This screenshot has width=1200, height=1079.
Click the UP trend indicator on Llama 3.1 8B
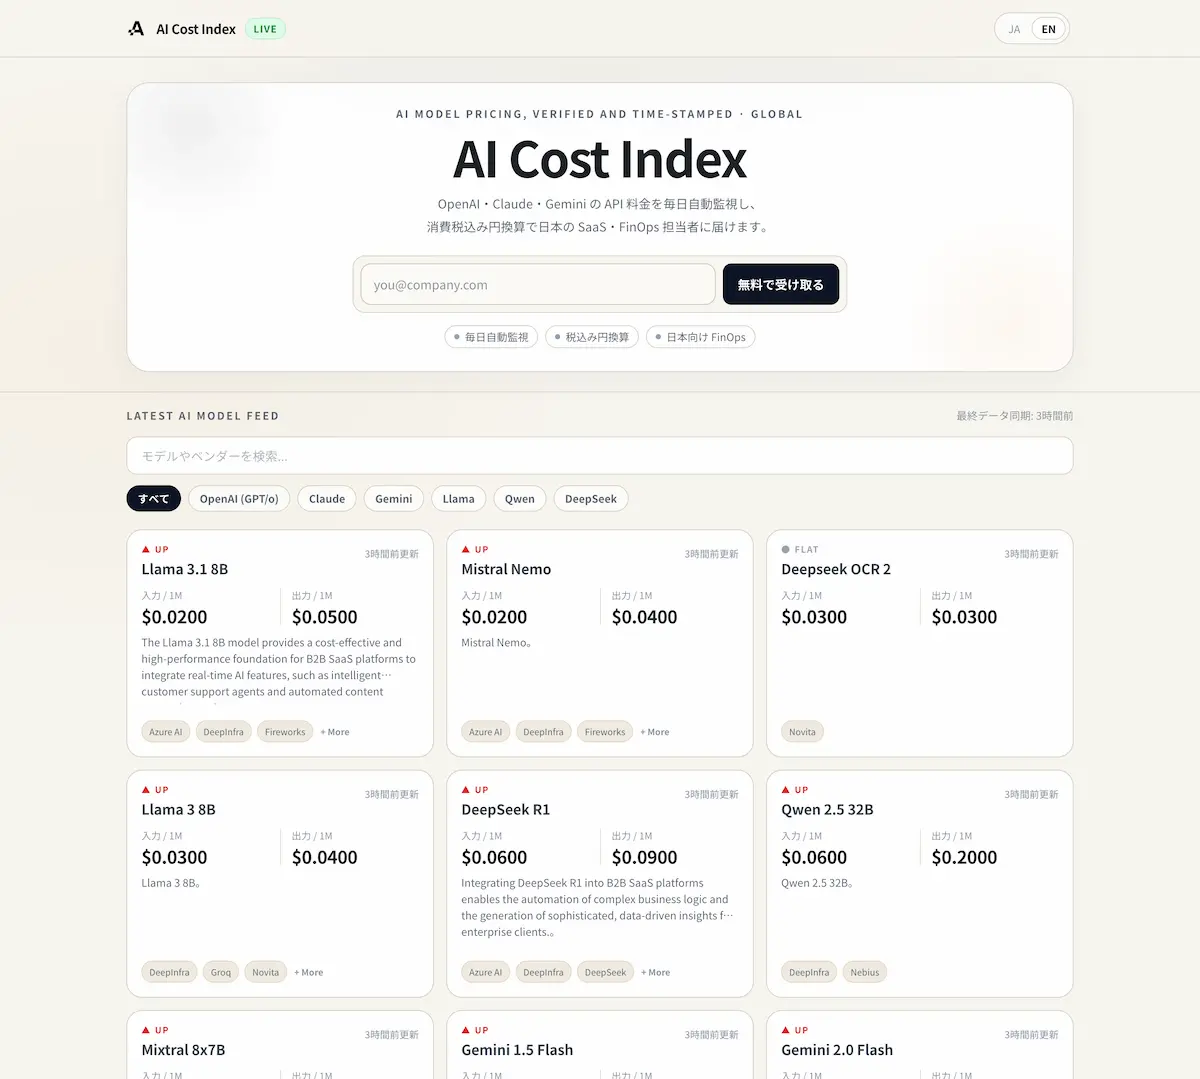[x=152, y=549]
